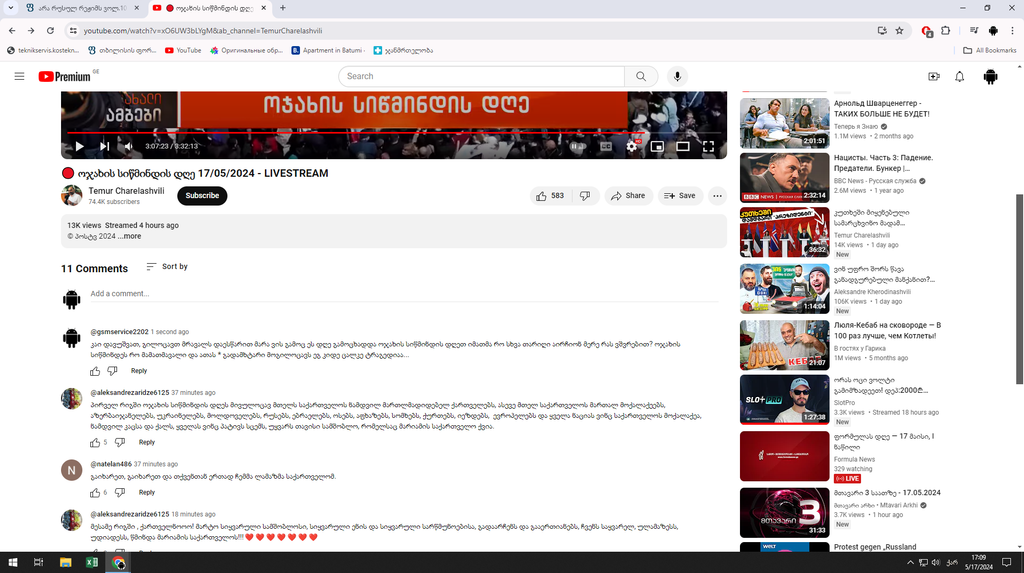Like the comment by @gsmservice2202
Viewport: 1024px width, 573px height.
[95, 371]
